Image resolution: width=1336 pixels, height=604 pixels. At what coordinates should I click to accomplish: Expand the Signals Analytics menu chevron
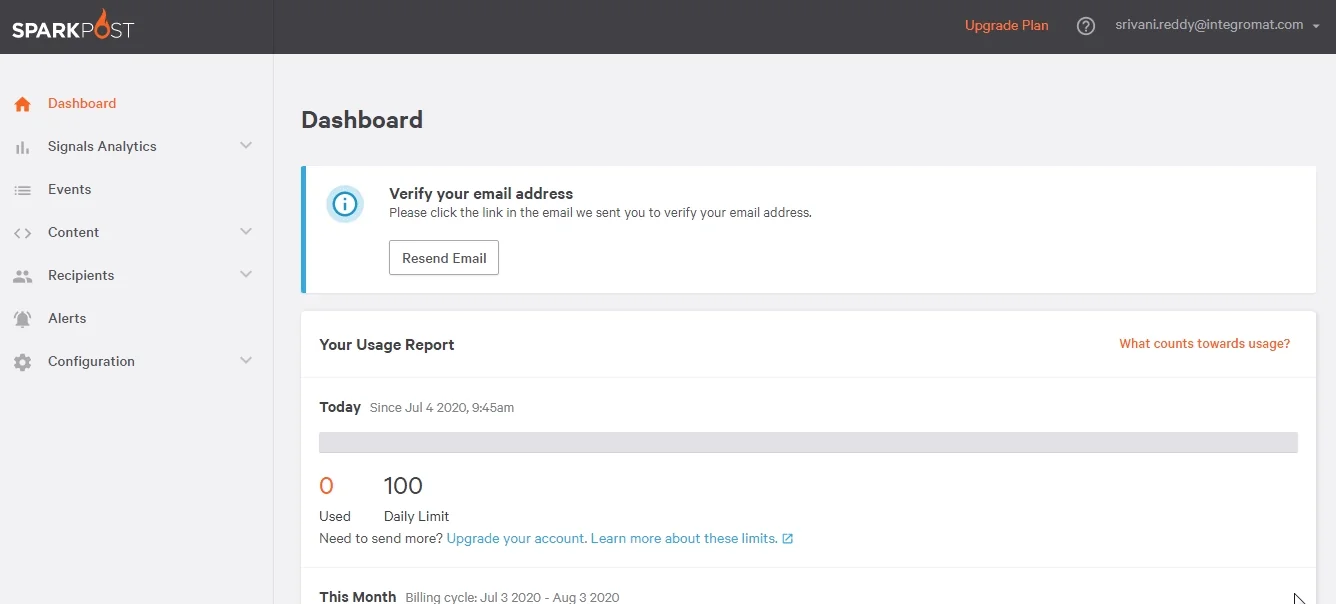[x=246, y=146]
